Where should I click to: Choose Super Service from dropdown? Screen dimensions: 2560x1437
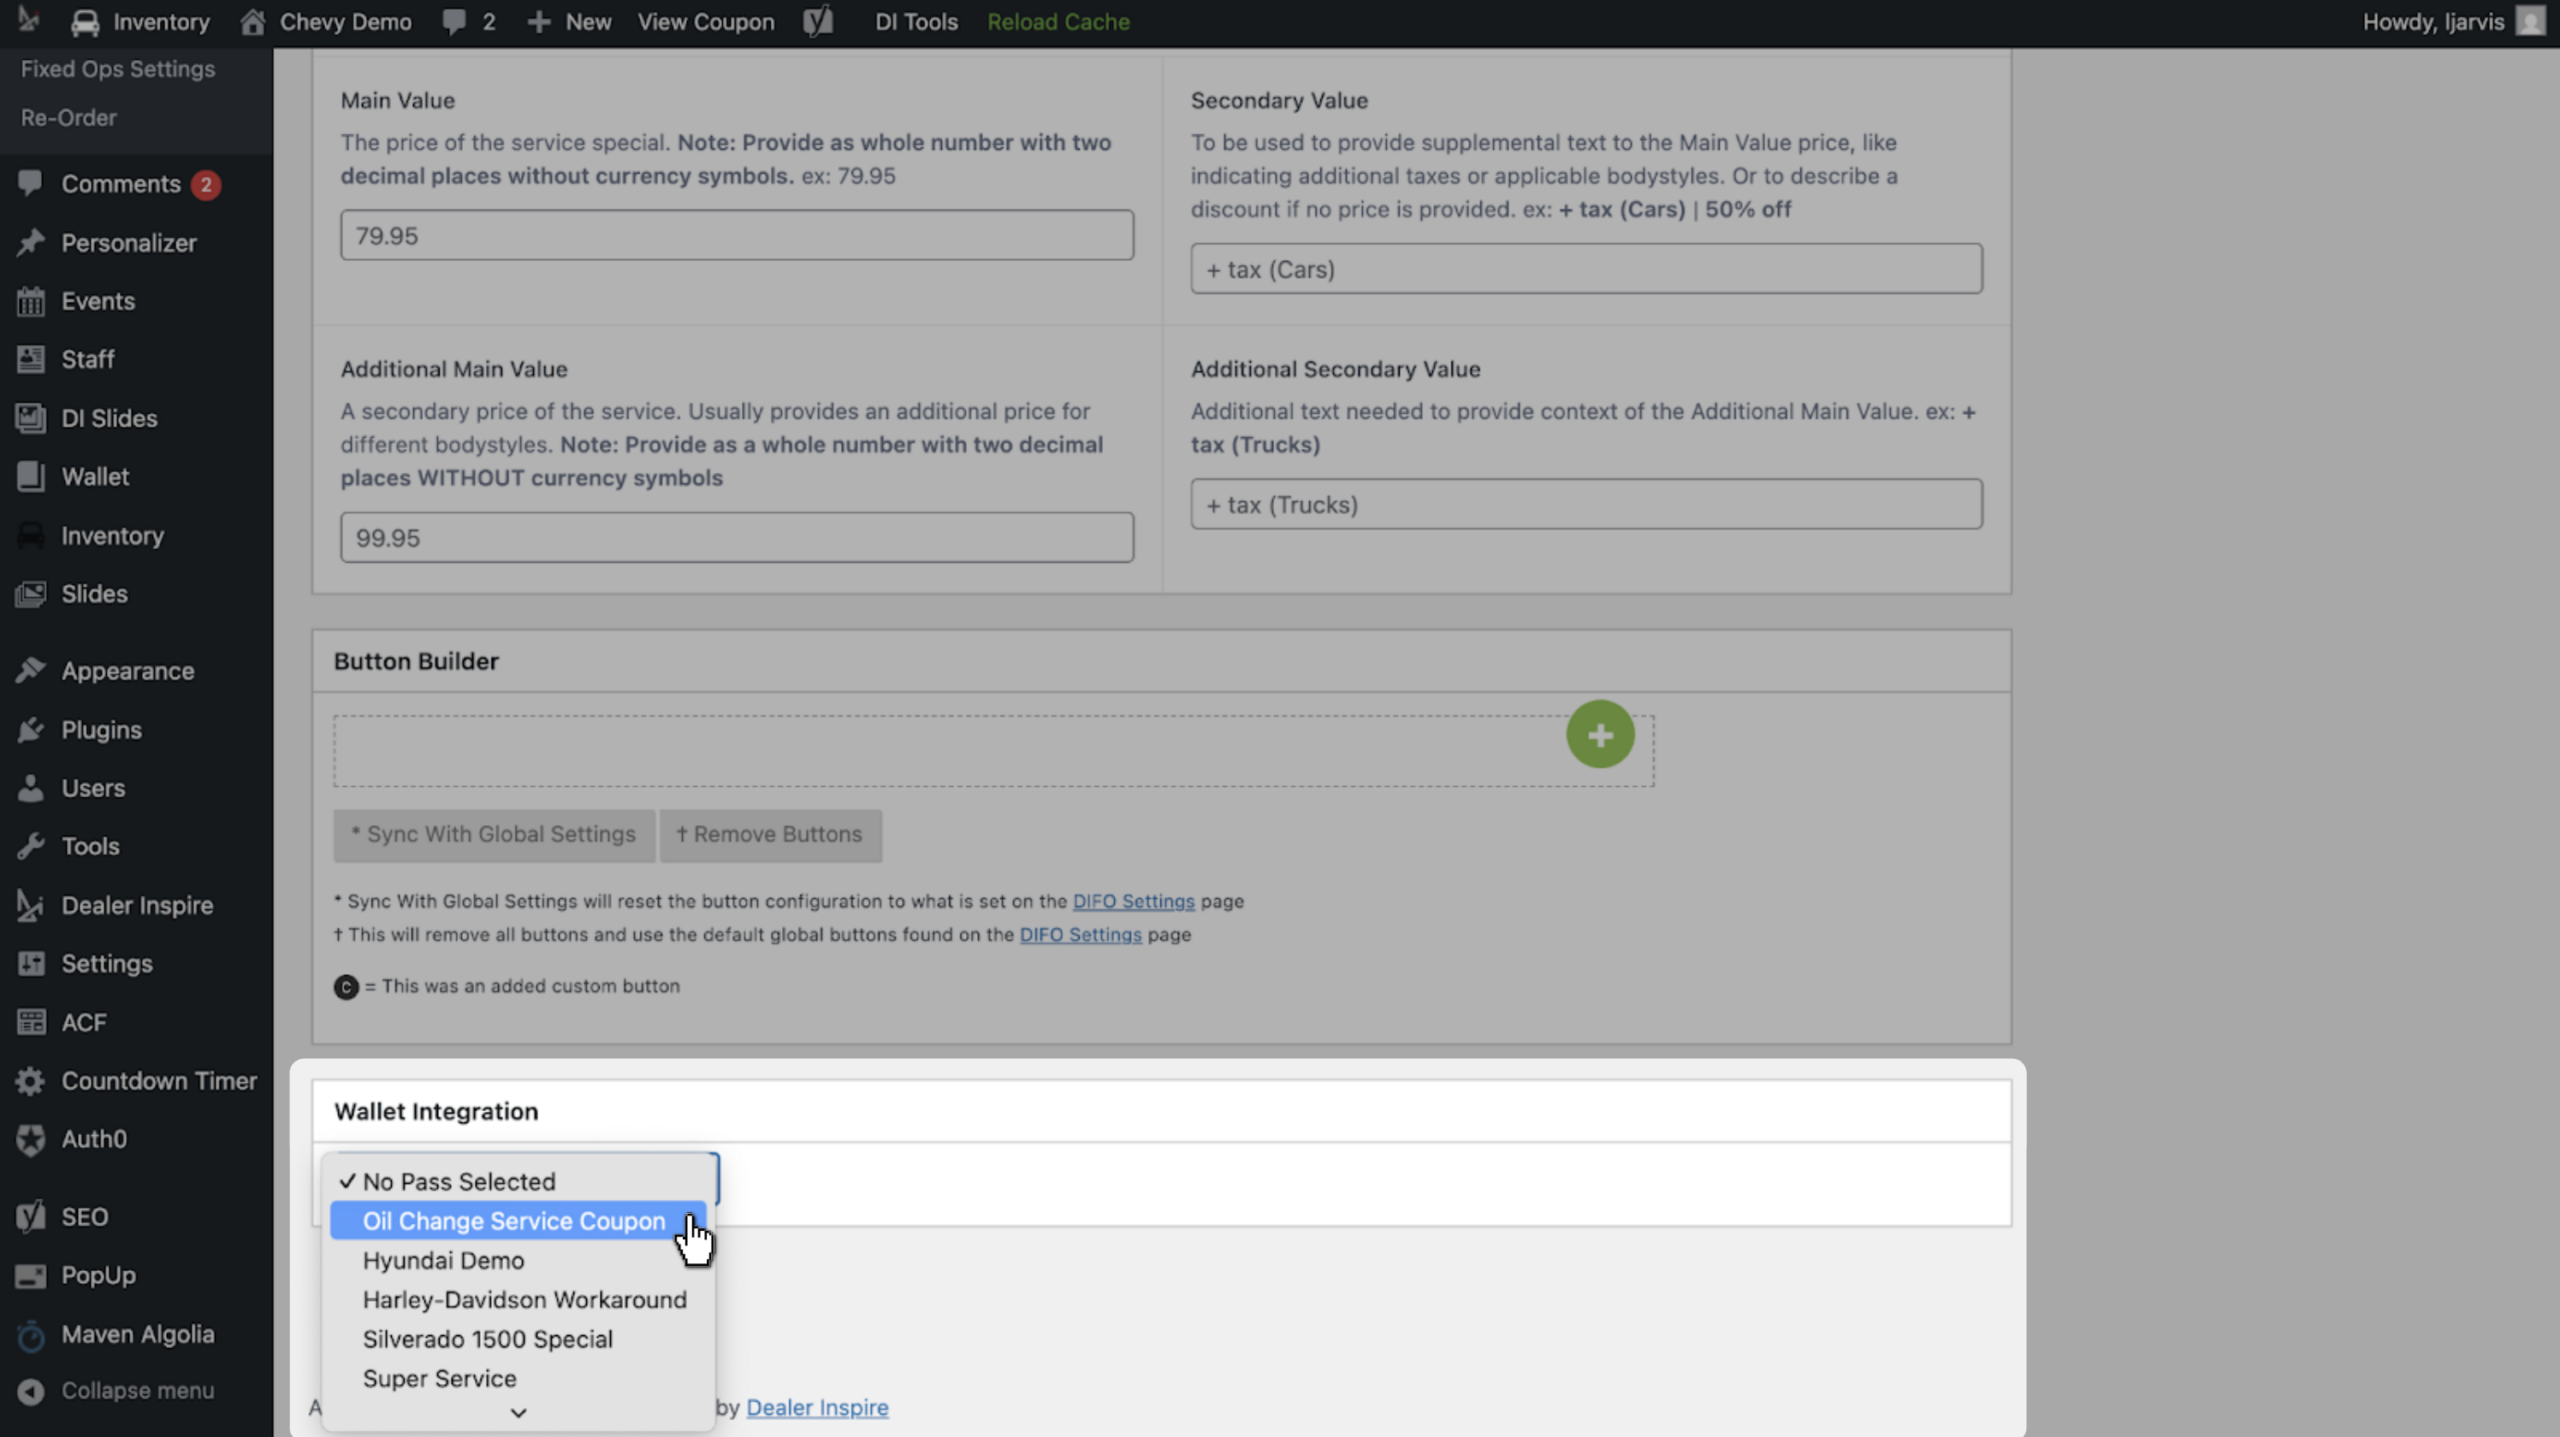pos(518,1378)
